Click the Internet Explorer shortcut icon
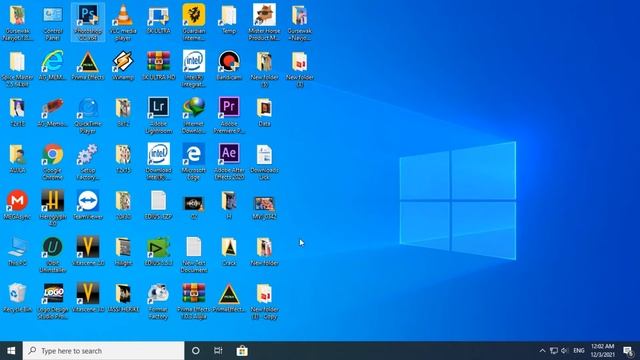 (x=53, y=65)
